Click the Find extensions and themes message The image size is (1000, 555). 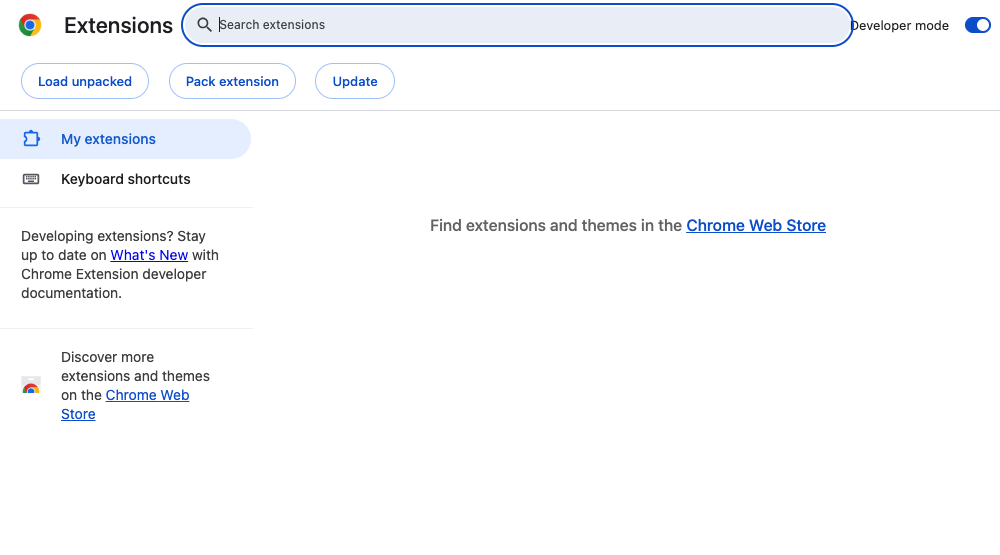coord(628,225)
